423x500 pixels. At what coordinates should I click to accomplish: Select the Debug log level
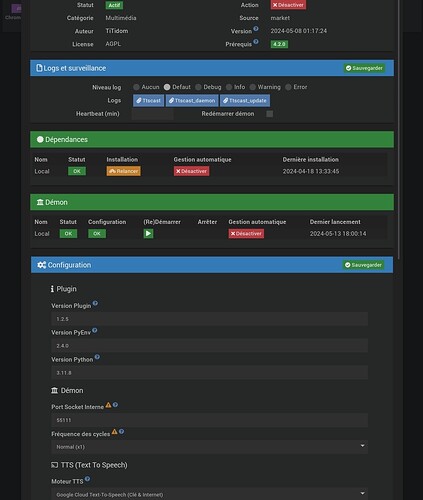tap(198, 87)
